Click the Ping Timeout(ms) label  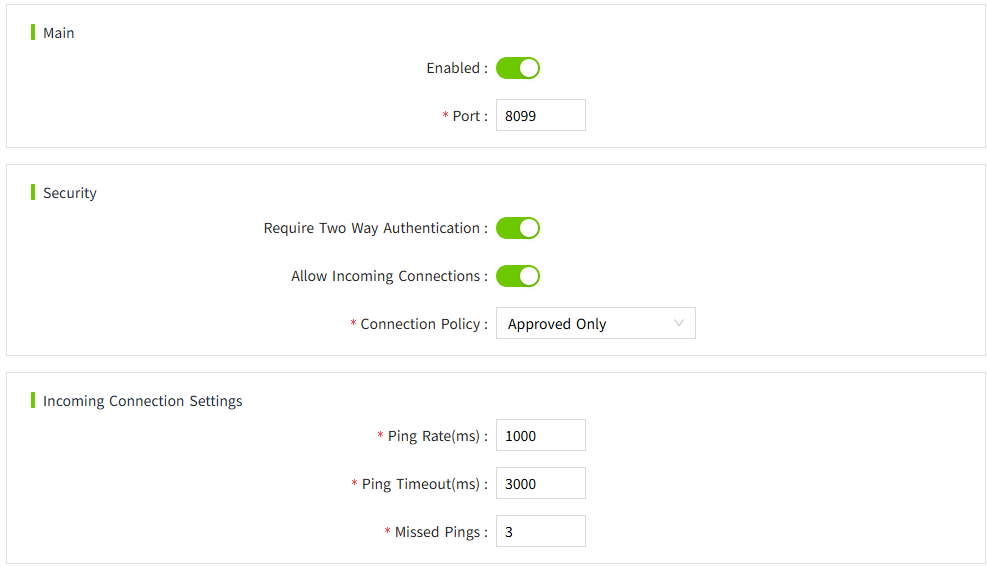click(421, 484)
